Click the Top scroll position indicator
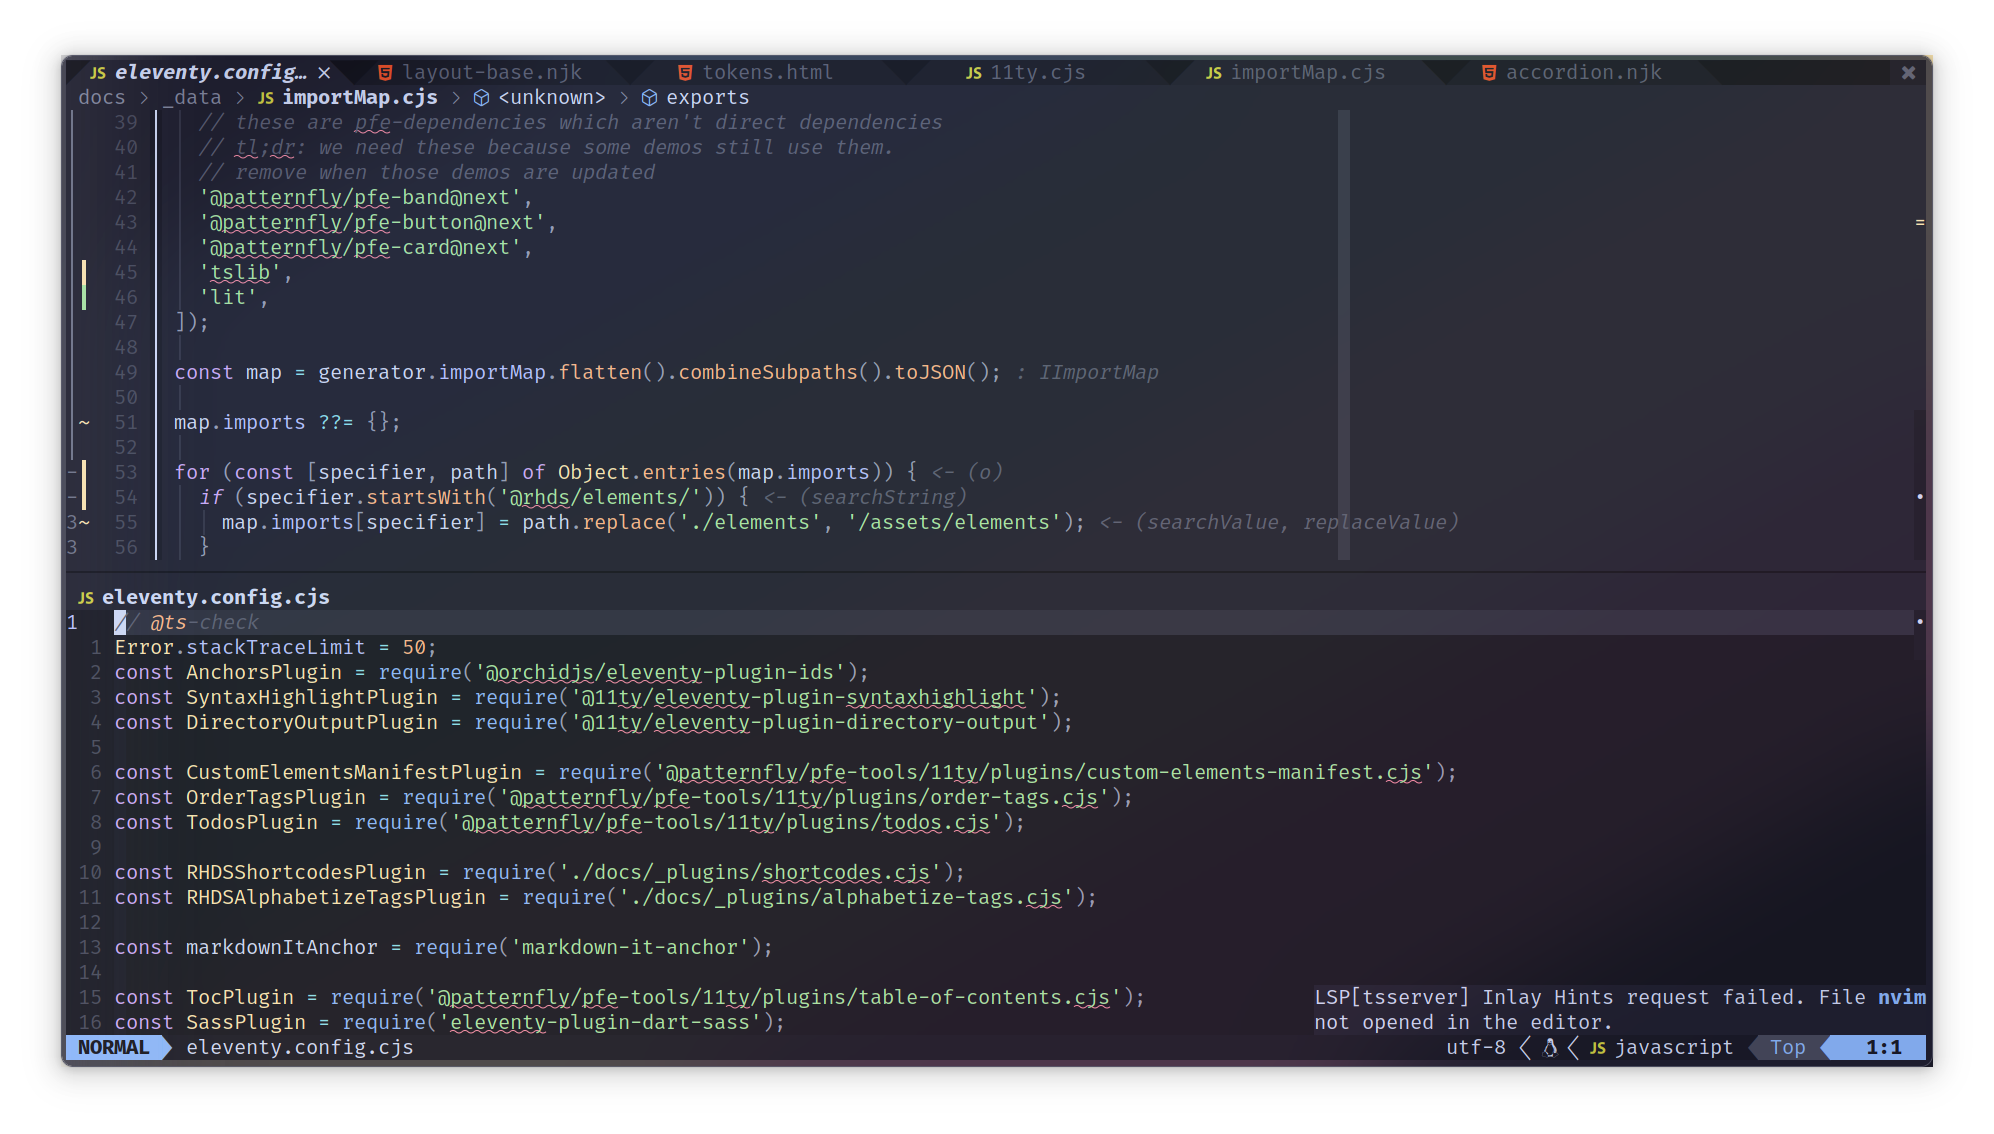Viewport: 1994px width, 1134px height. click(x=1787, y=1047)
